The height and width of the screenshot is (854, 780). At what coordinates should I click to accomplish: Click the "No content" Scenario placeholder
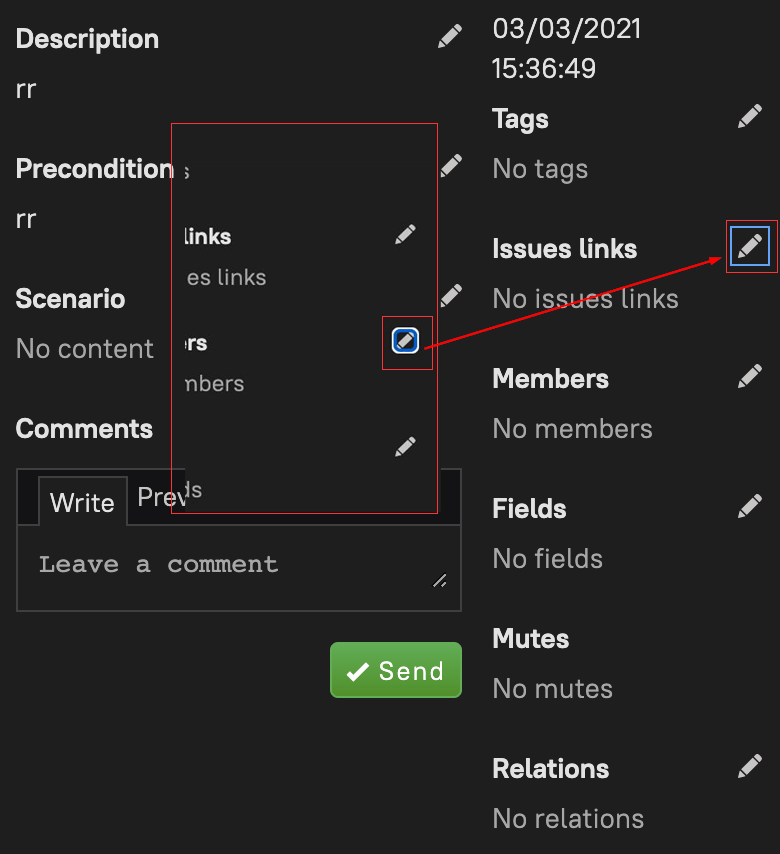click(85, 349)
